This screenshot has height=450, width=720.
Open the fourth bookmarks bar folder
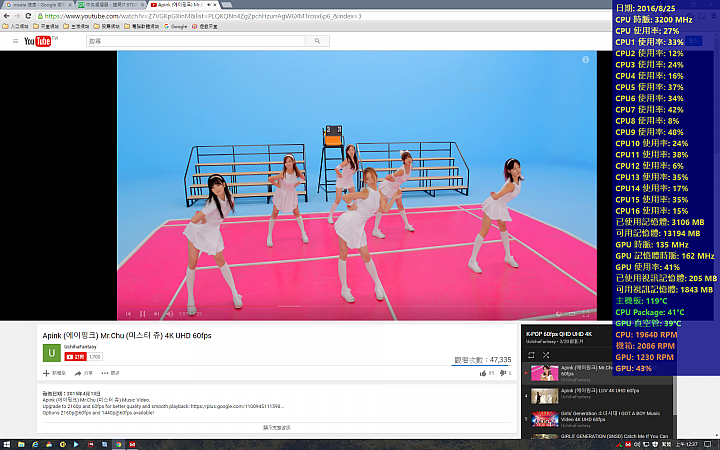107,26
